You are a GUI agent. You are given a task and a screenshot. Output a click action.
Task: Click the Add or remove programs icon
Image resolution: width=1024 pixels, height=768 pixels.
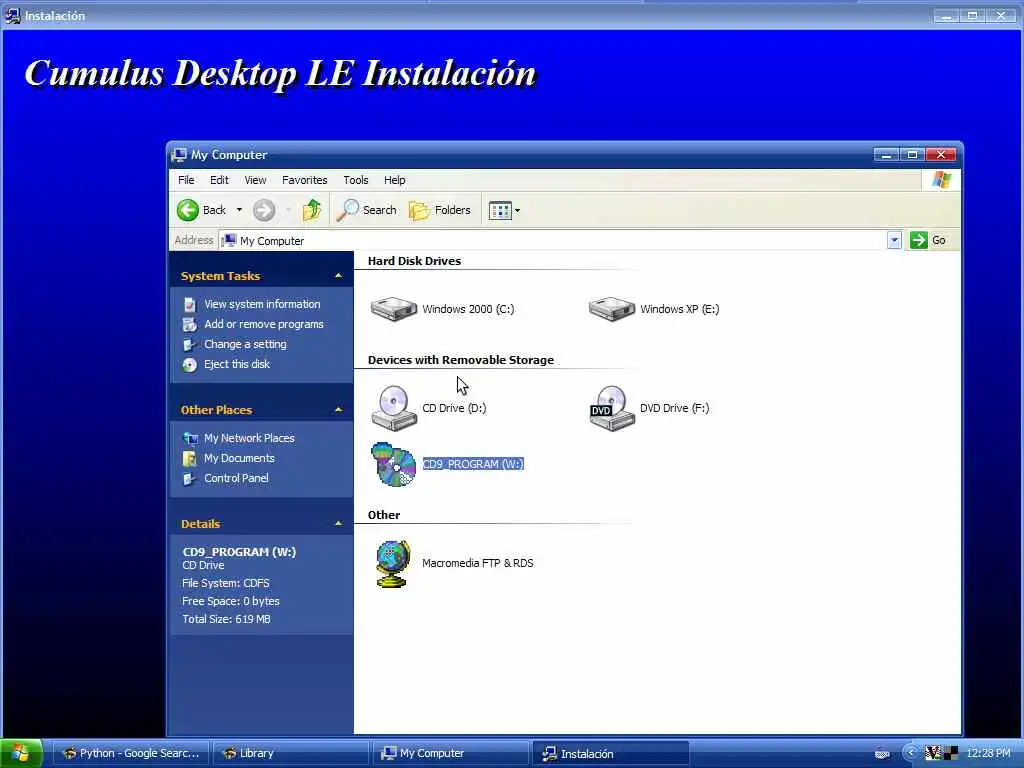pos(189,325)
